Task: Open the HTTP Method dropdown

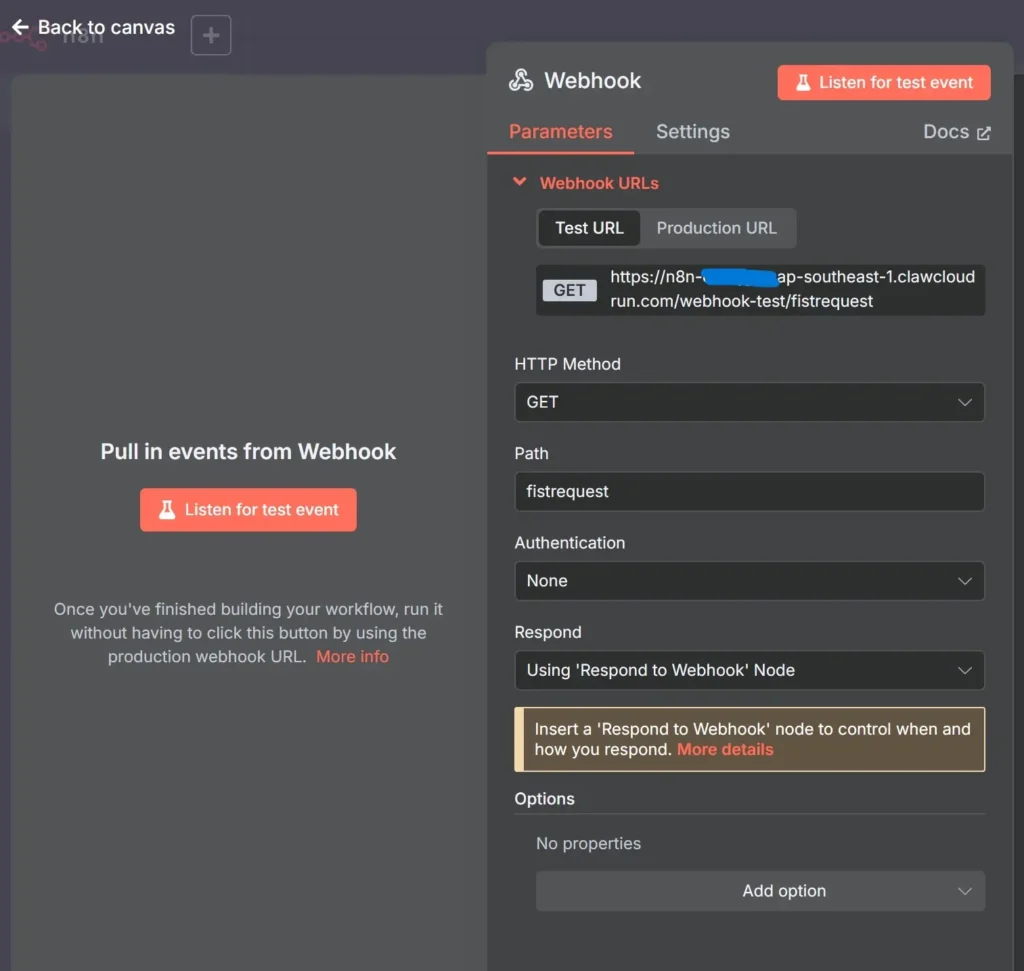Action: pyautogui.click(x=749, y=402)
